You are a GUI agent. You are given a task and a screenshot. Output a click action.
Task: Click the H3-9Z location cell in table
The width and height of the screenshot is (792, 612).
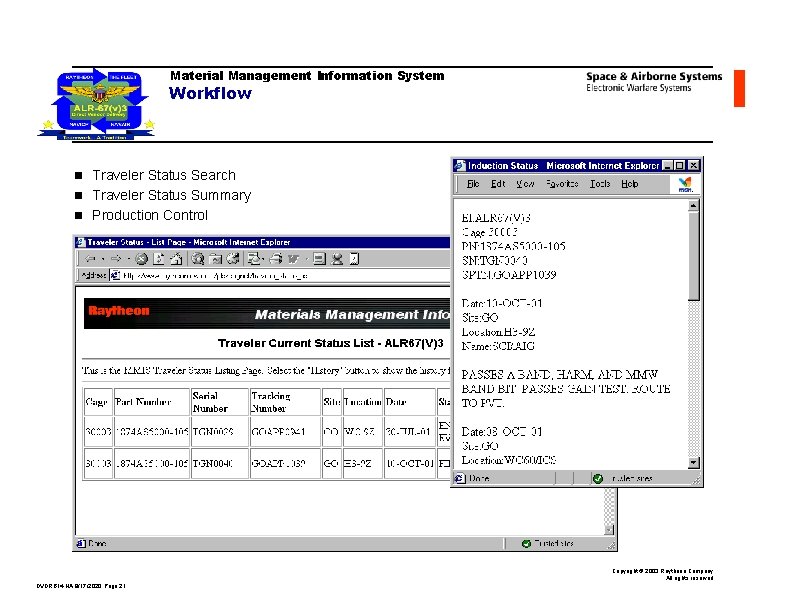point(363,463)
